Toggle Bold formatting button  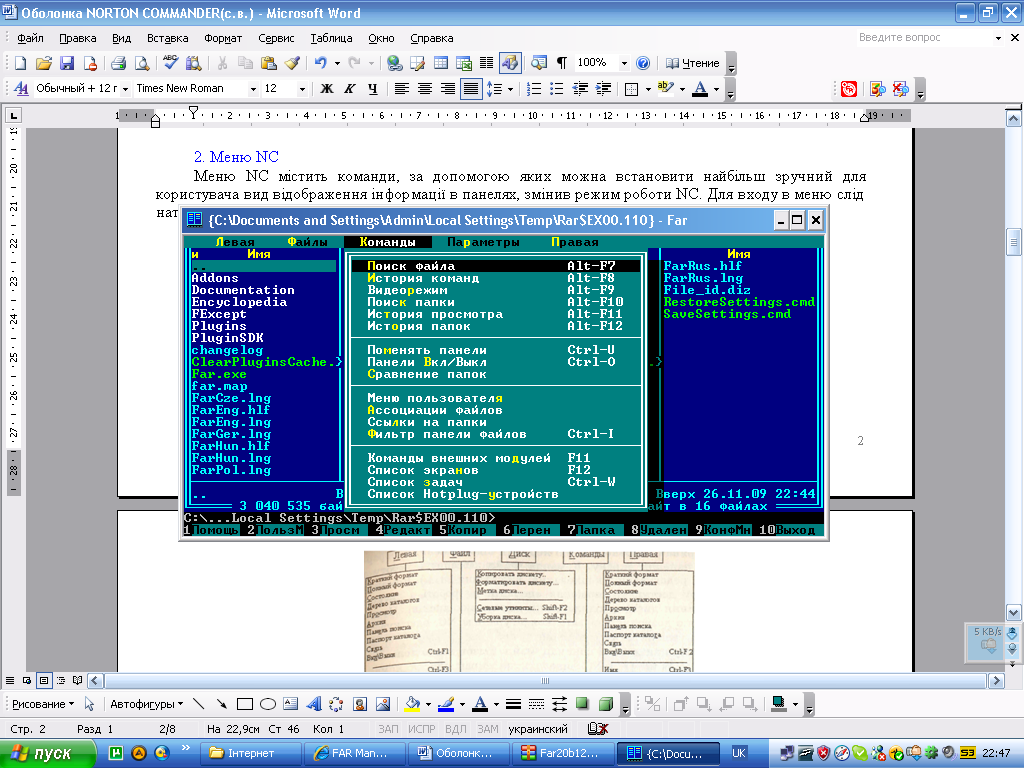click(x=327, y=89)
